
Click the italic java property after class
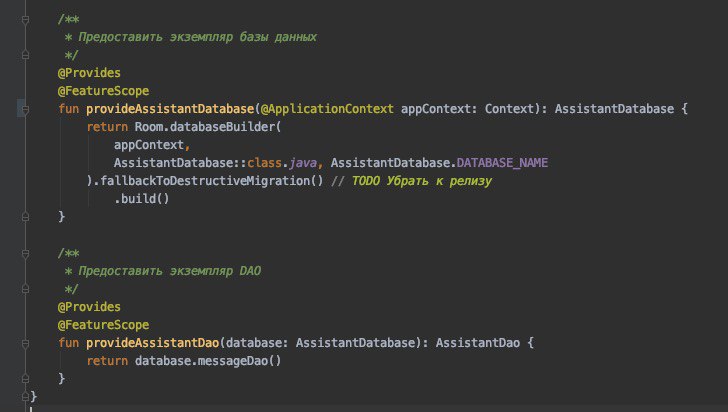tap(303, 163)
